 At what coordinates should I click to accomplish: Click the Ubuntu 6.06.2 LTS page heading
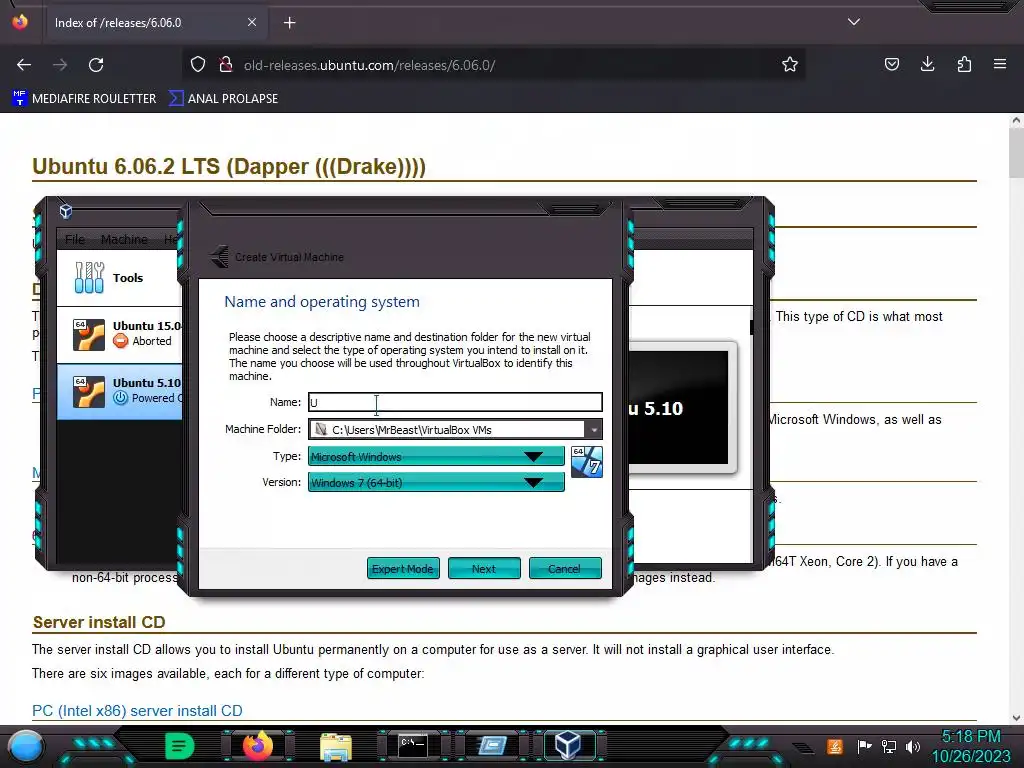pyautogui.click(x=229, y=167)
